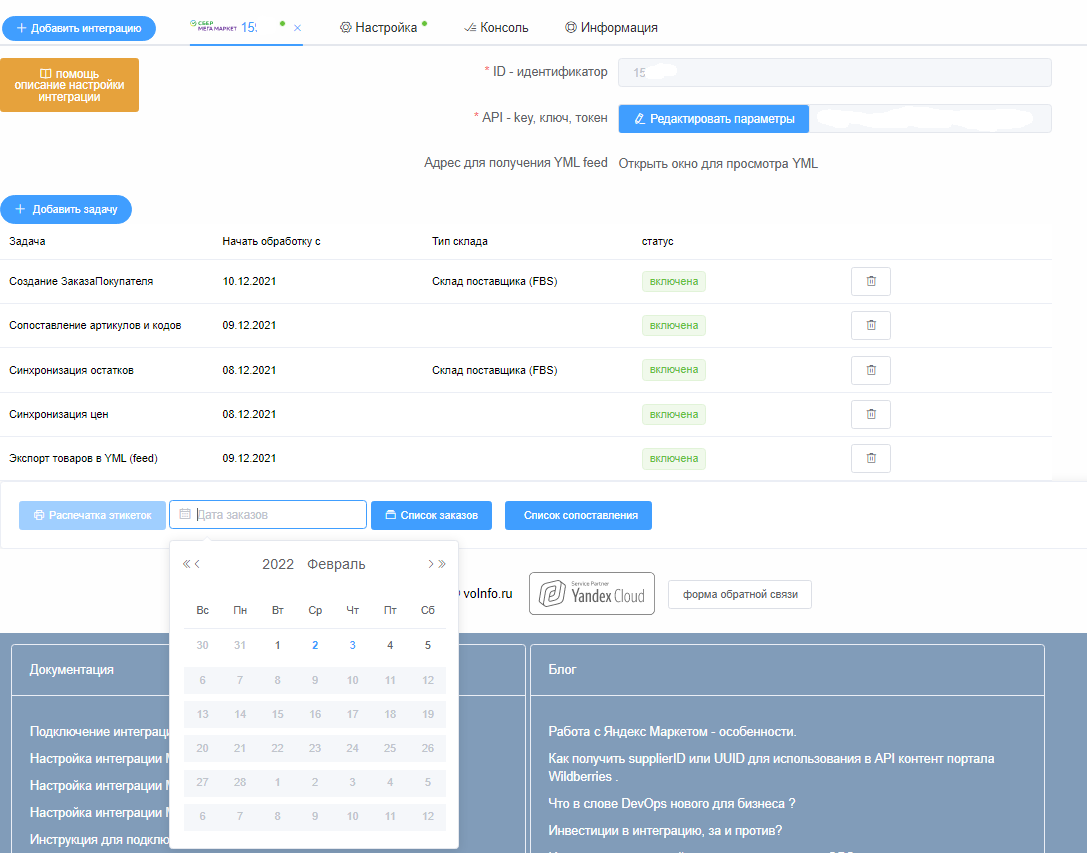Viewport: 1087px width, 853px height.
Task: Select February 3 in the calendar
Action: [352, 645]
